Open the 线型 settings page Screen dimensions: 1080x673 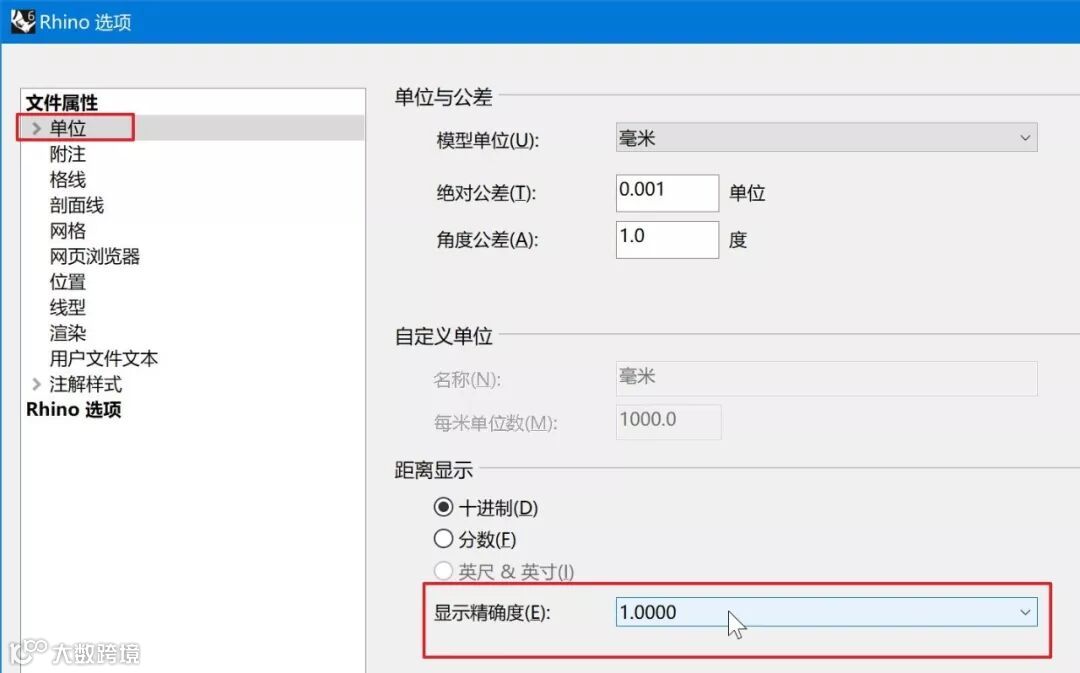tap(68, 307)
